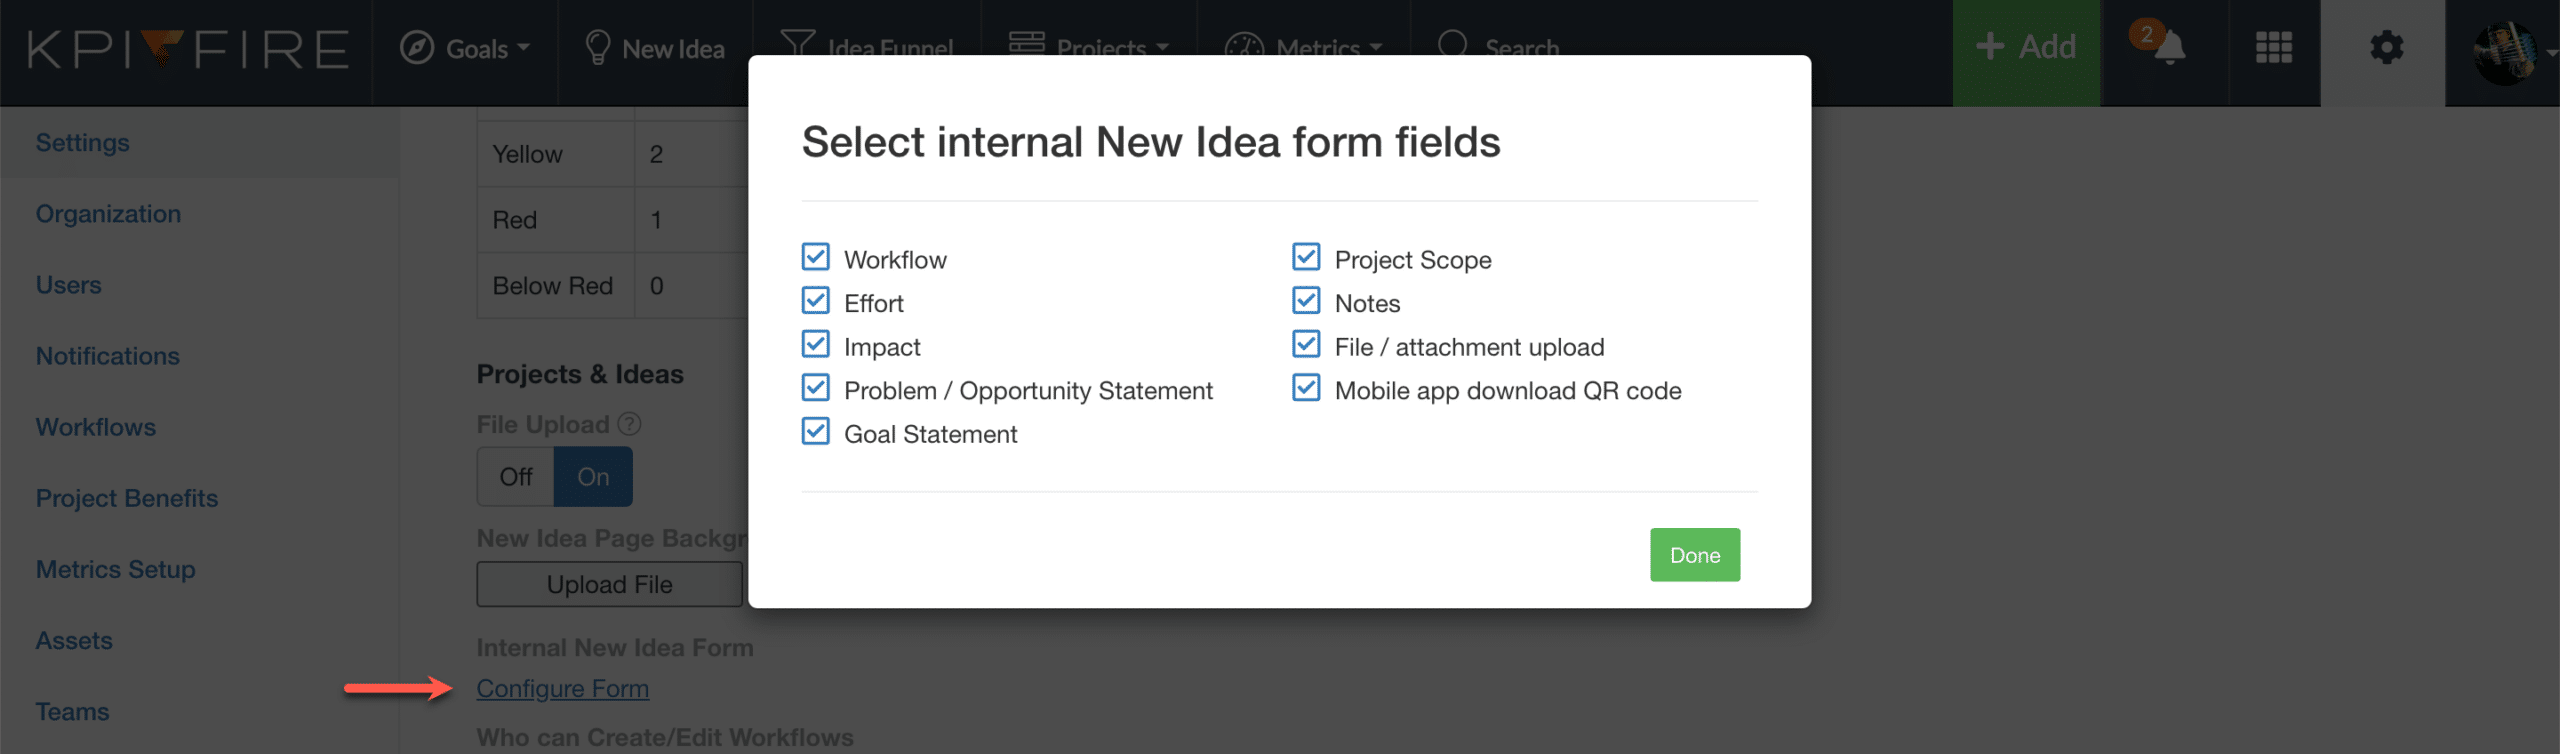Viewport: 2560px width, 754px height.
Task: Switch File Upload toggle to Off
Action: tap(516, 477)
